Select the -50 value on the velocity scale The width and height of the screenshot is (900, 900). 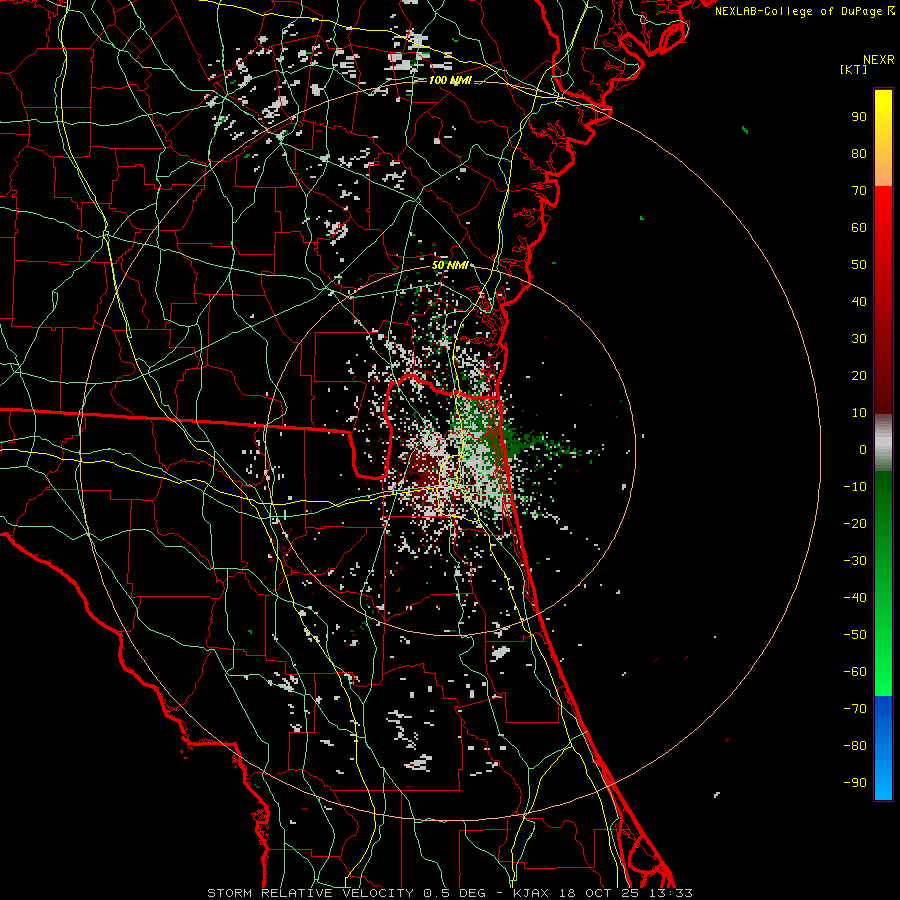point(855,635)
